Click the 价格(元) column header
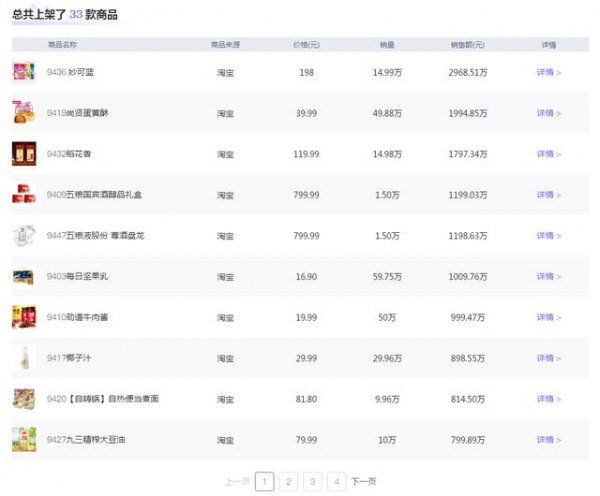 click(307, 45)
